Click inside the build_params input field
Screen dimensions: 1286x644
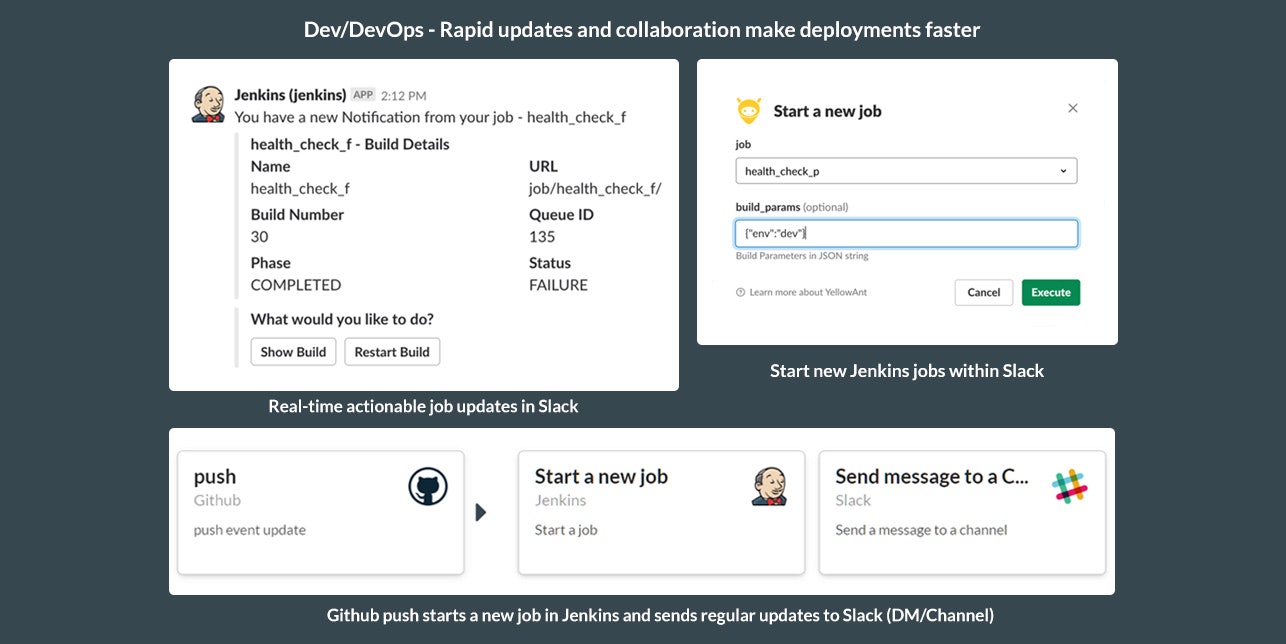(x=906, y=232)
